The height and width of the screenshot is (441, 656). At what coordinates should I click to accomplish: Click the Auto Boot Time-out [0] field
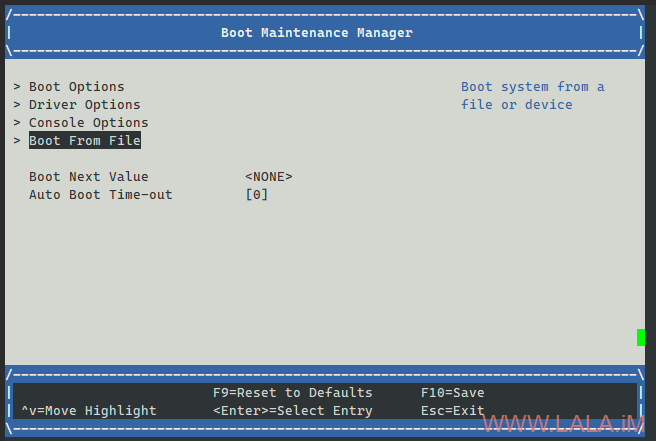256,195
